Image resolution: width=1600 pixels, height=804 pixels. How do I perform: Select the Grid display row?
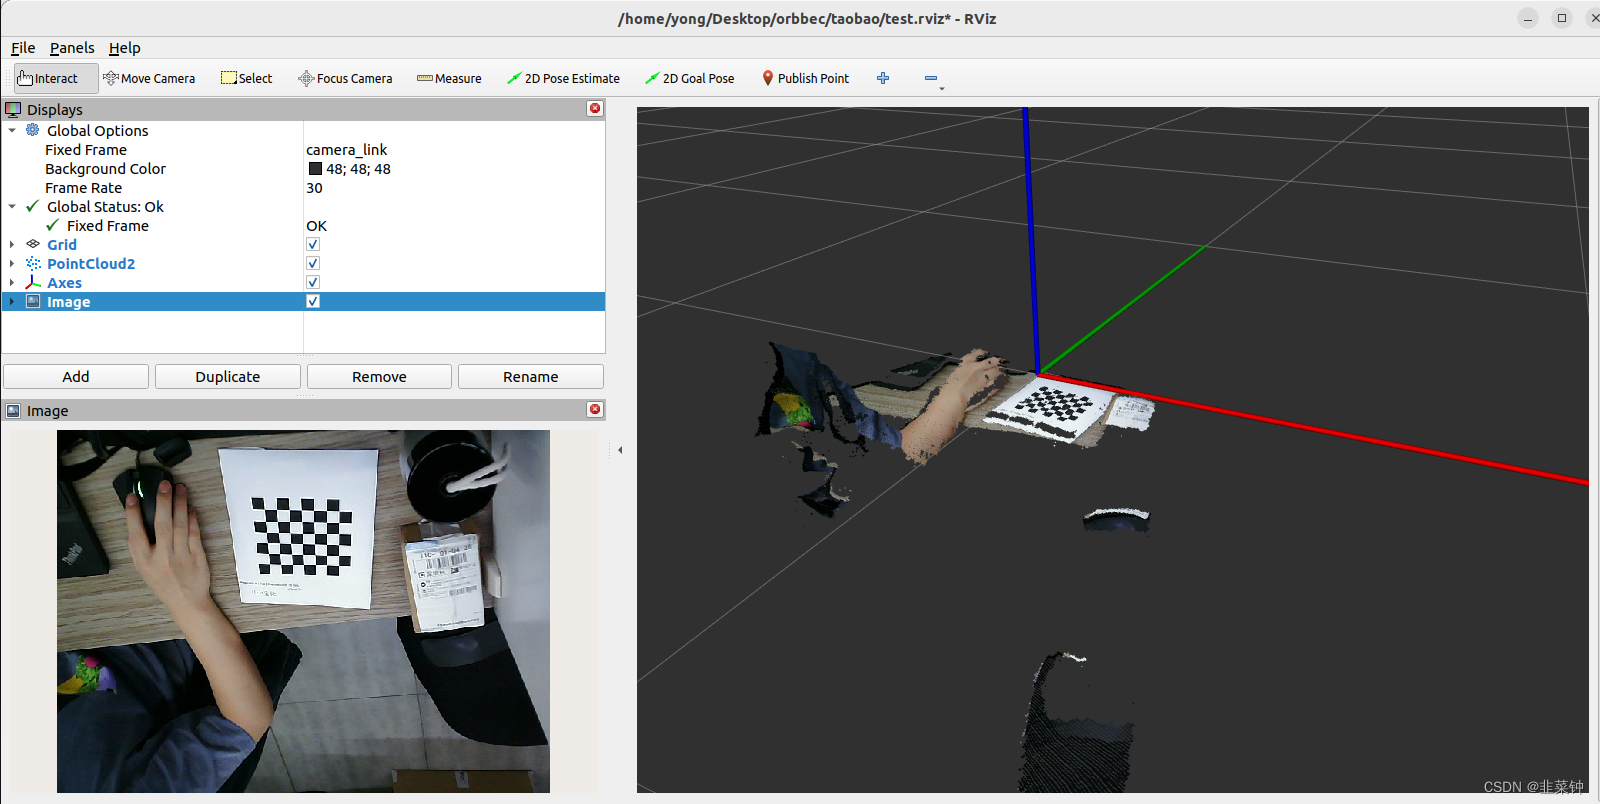303,244
